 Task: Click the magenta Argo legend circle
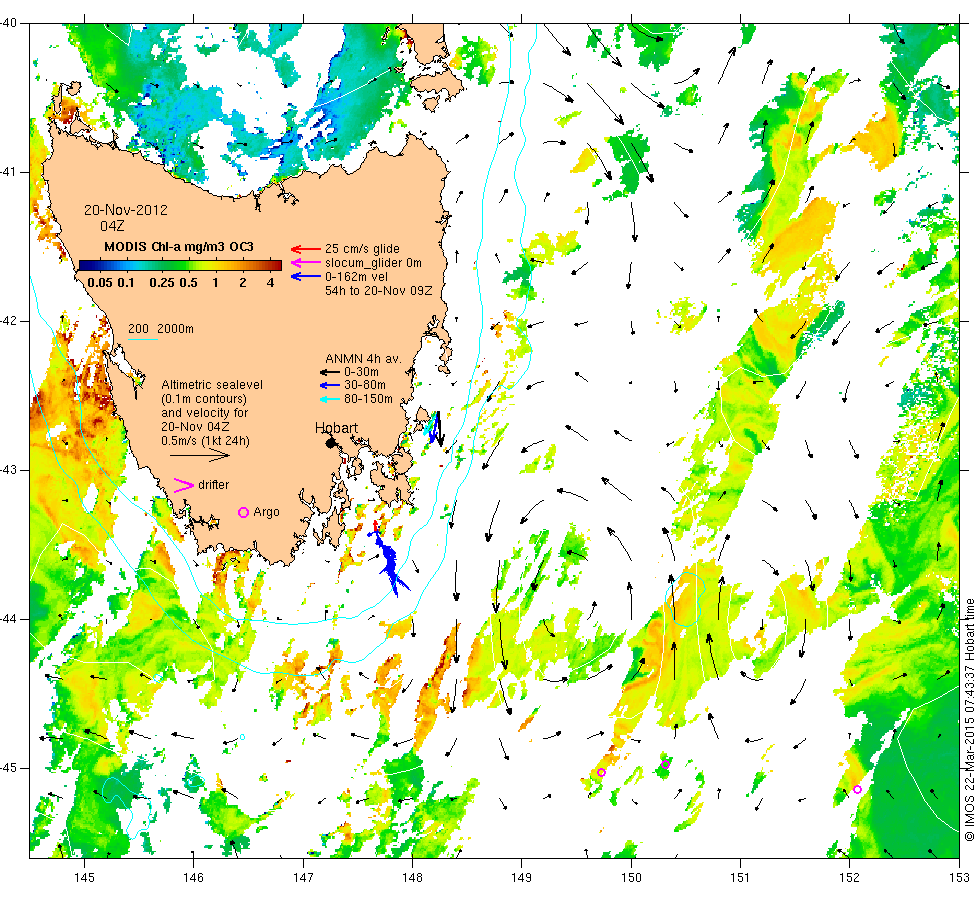click(x=244, y=512)
